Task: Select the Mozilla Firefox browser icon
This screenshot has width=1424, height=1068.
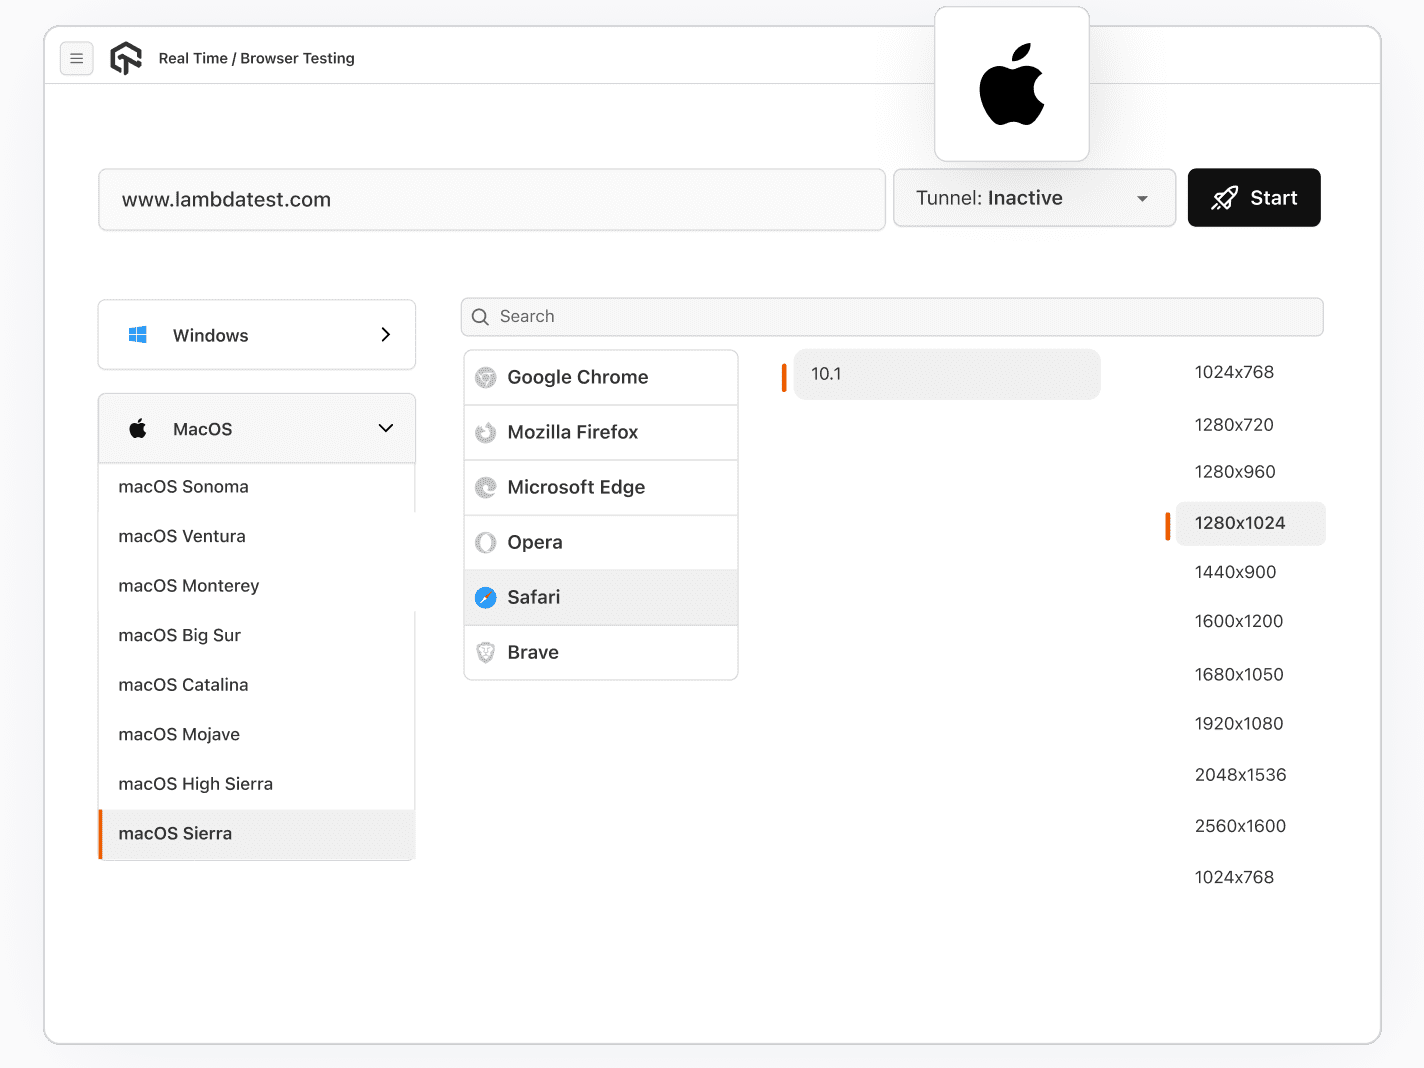Action: coord(486,432)
